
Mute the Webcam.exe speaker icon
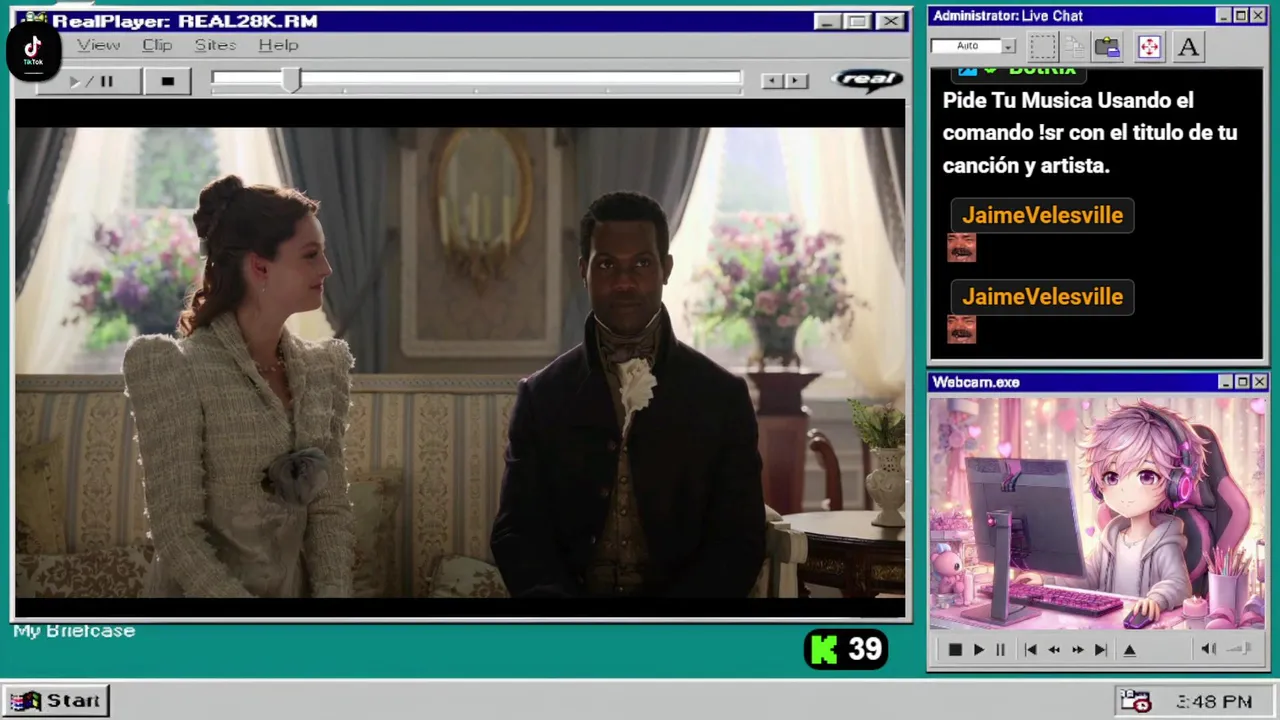[1208, 649]
